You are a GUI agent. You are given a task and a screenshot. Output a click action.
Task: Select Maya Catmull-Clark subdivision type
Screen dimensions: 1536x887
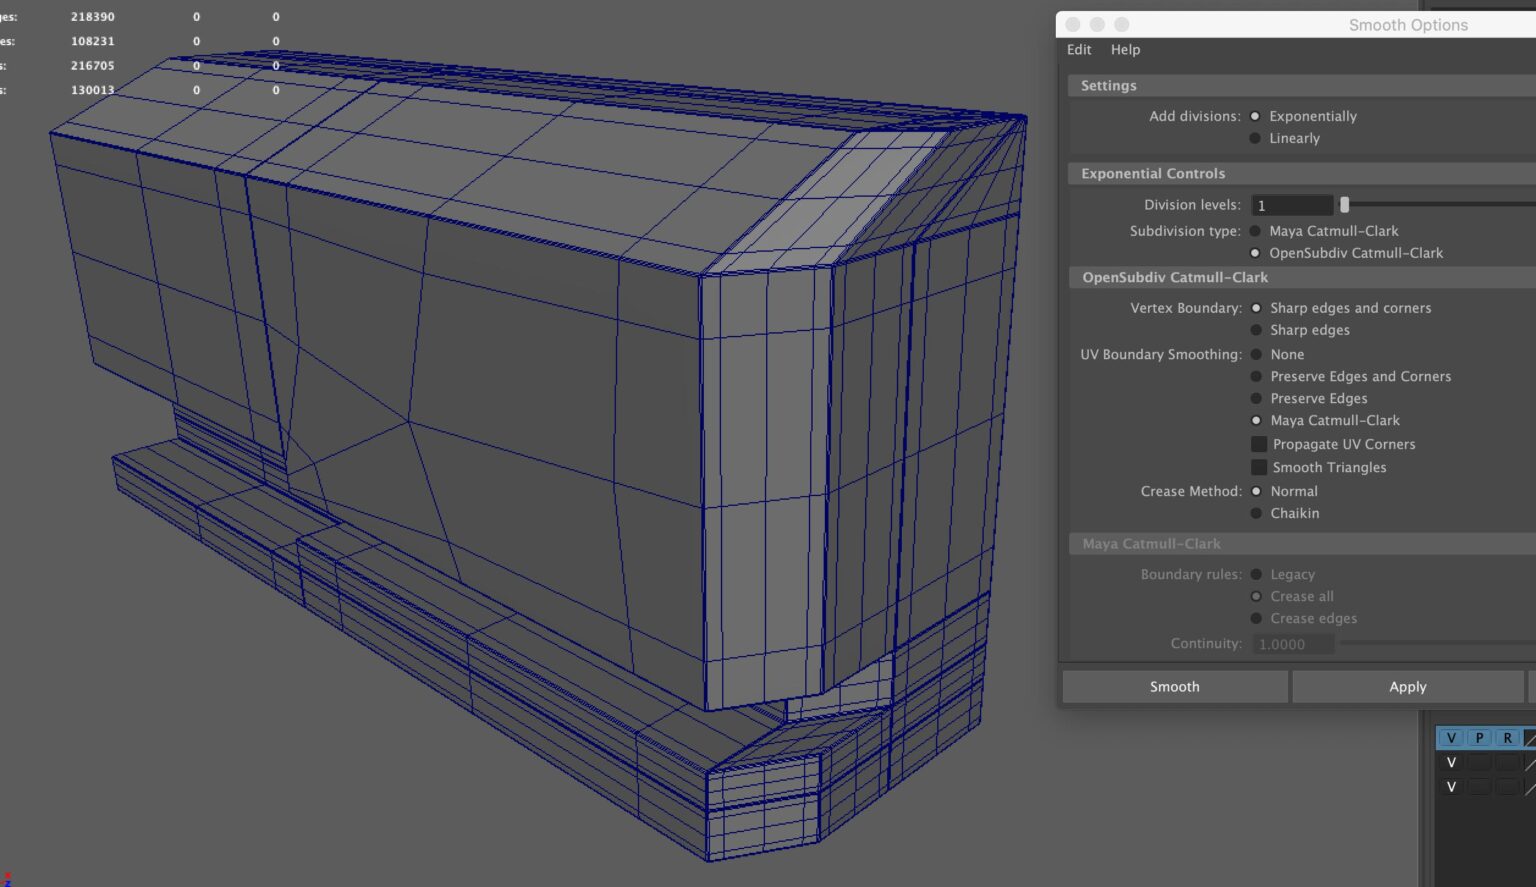tap(1255, 230)
